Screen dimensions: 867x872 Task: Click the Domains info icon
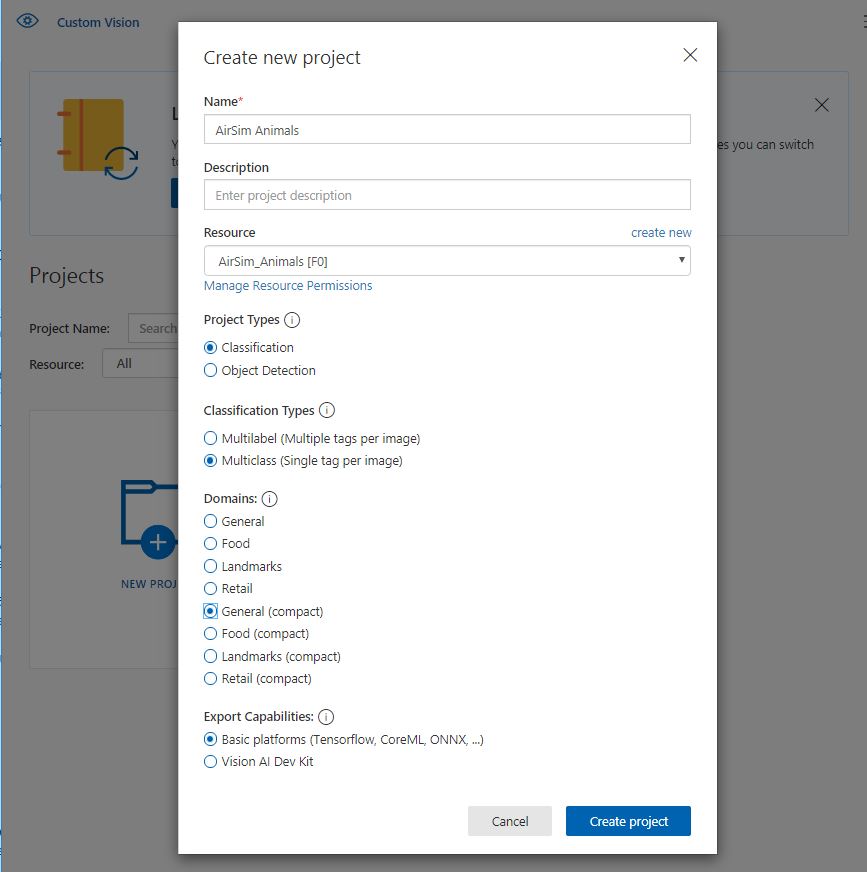[269, 499]
